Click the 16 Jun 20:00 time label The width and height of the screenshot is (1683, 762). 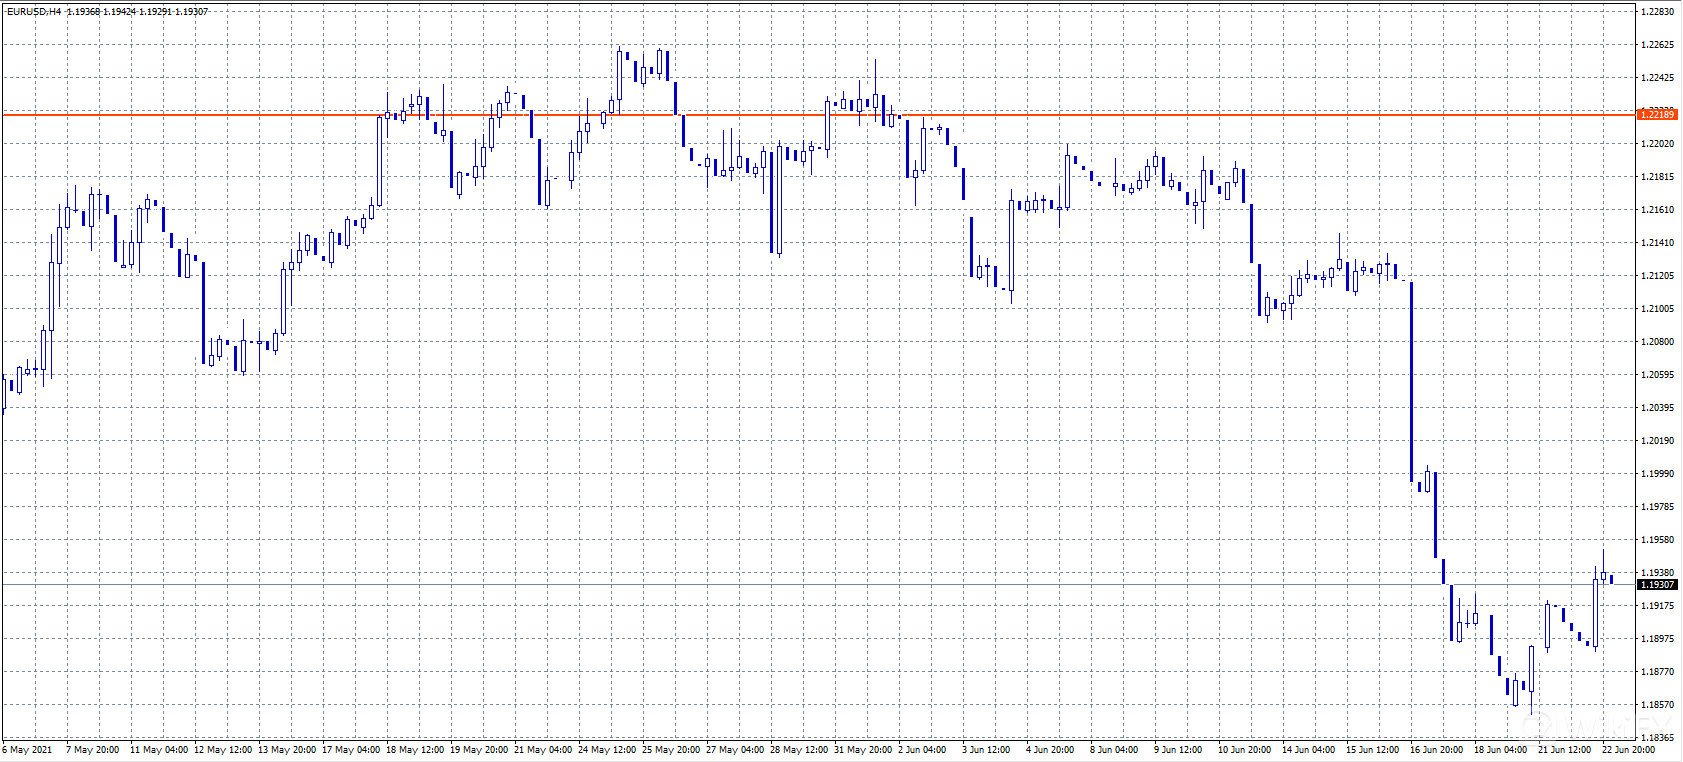tap(1436, 749)
